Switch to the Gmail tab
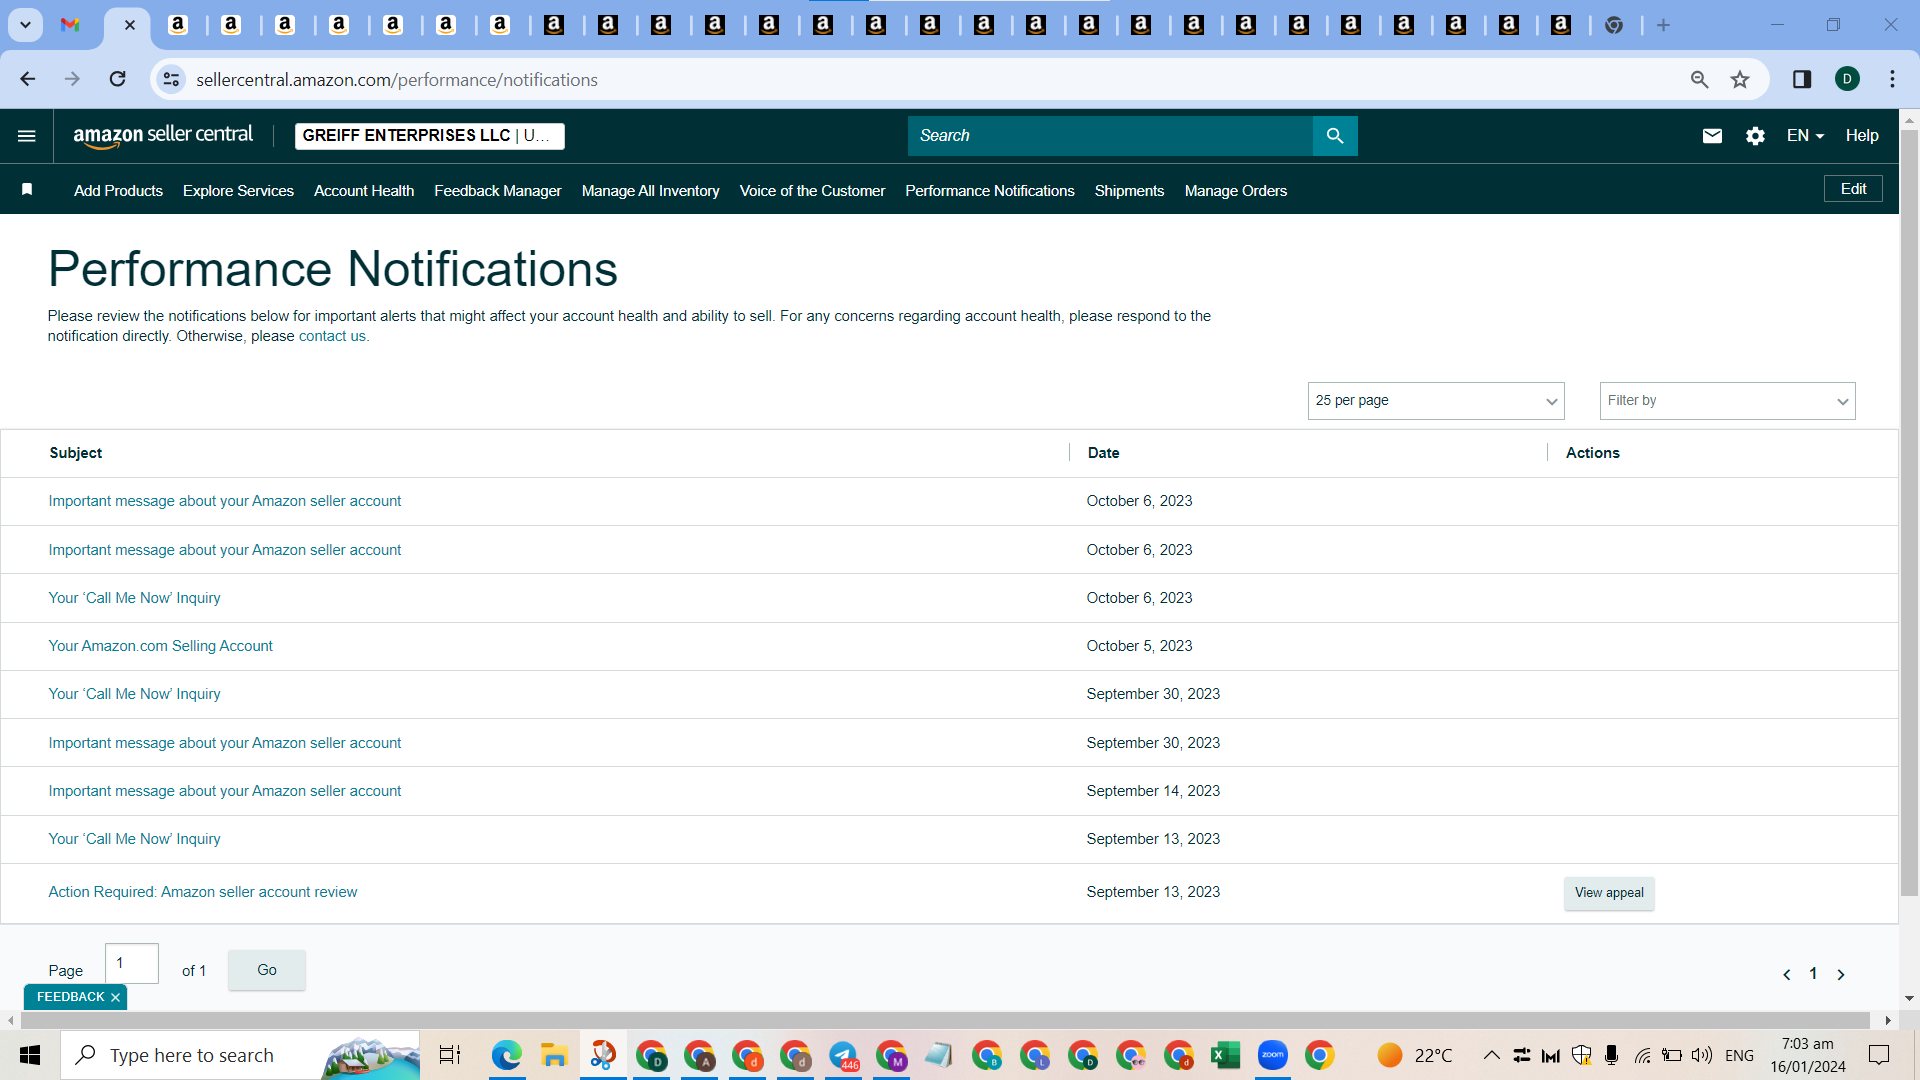1920x1080 pixels. point(70,25)
